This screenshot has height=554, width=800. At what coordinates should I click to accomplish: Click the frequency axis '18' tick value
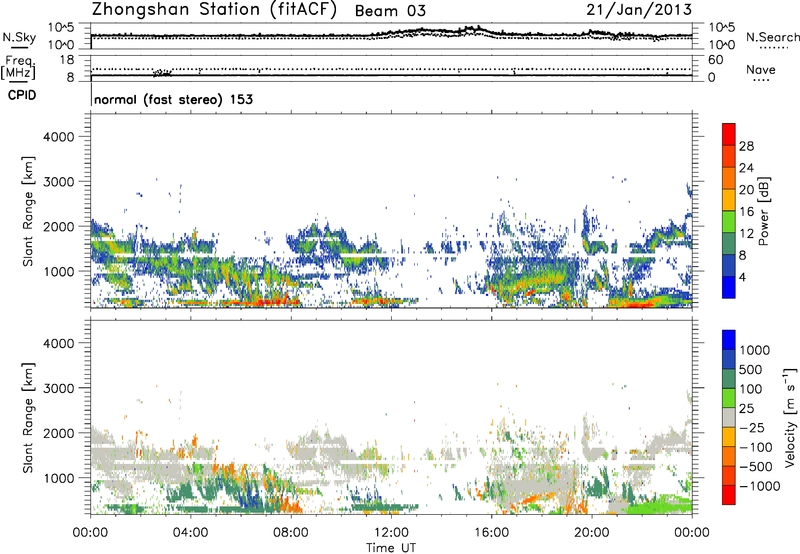(x=67, y=60)
